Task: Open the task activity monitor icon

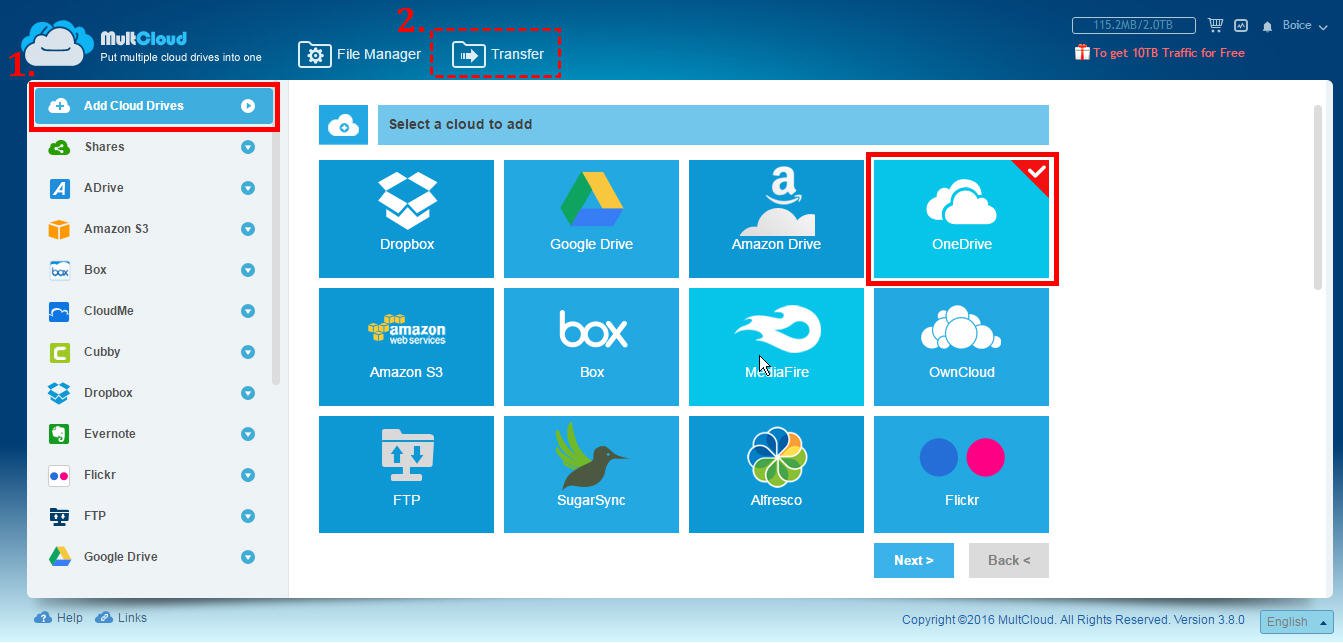Action: [x=1241, y=25]
